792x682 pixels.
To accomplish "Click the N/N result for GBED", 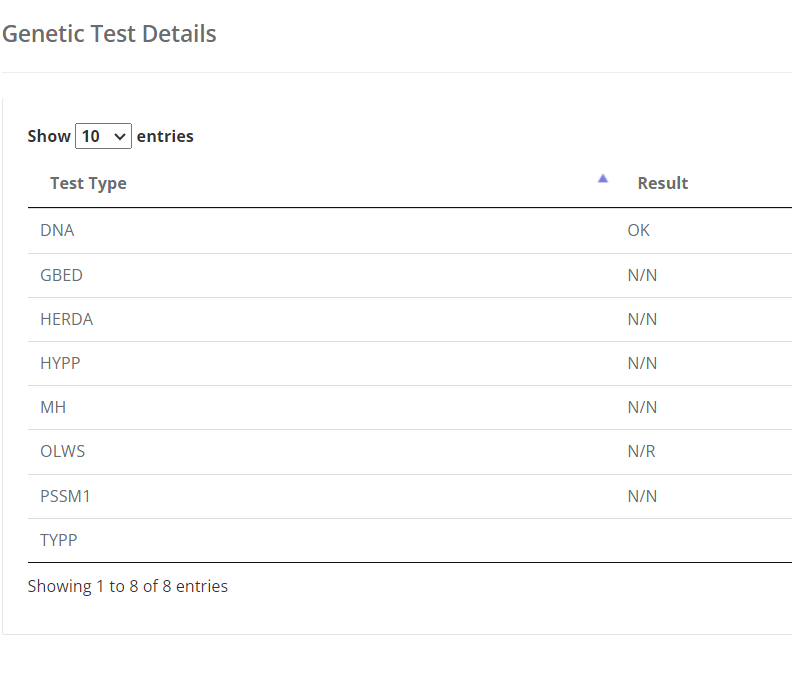I will tap(642, 275).
